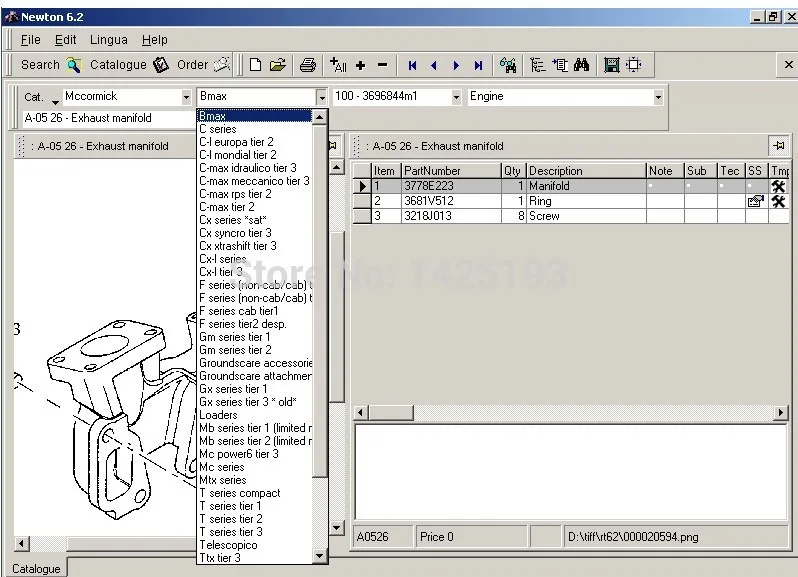Image resolution: width=798 pixels, height=577 pixels.
Task: Click the dropdown list scroll-down arrow
Action: tap(320, 556)
